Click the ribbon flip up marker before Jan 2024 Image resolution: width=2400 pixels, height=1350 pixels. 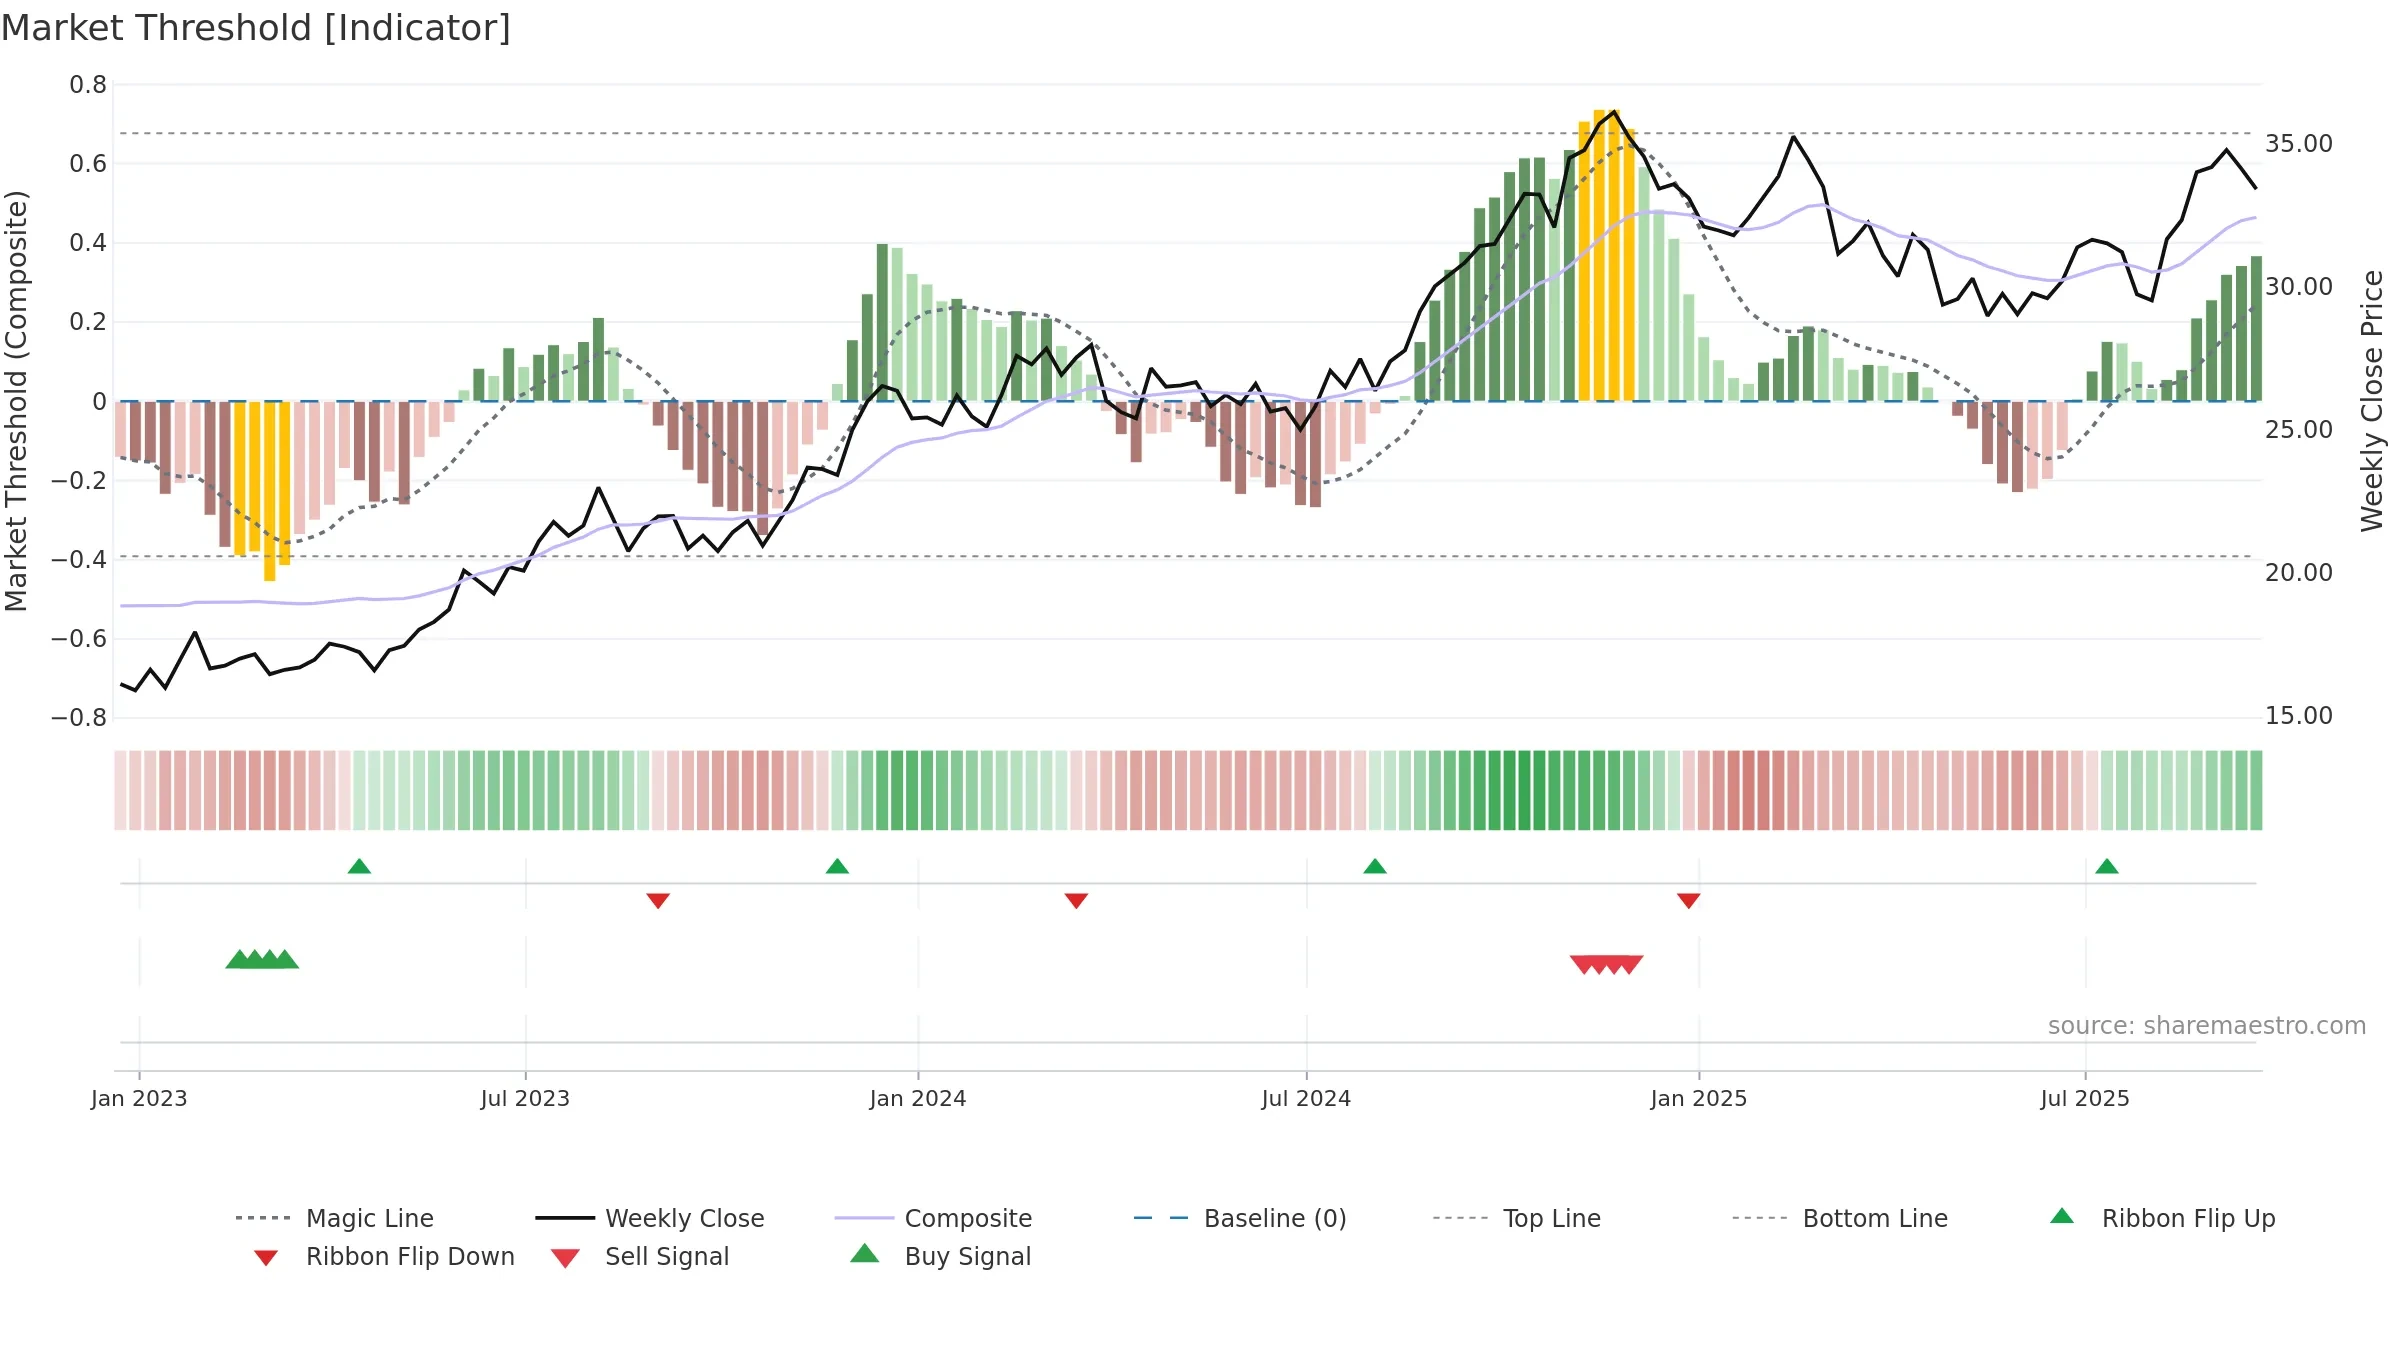(837, 866)
